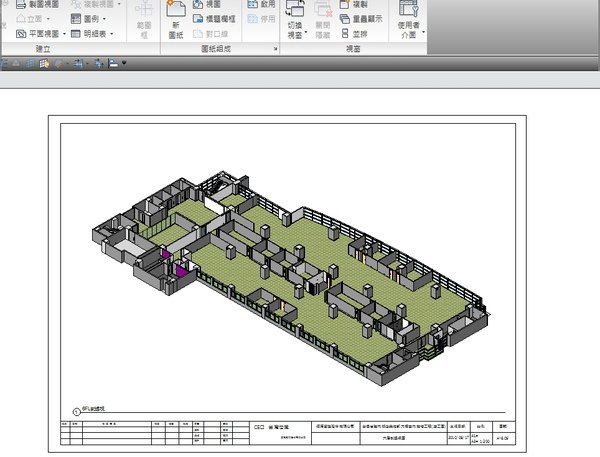Click the 標題欄框 (Title Block) tool
The image size is (600, 457).
(x=214, y=19)
